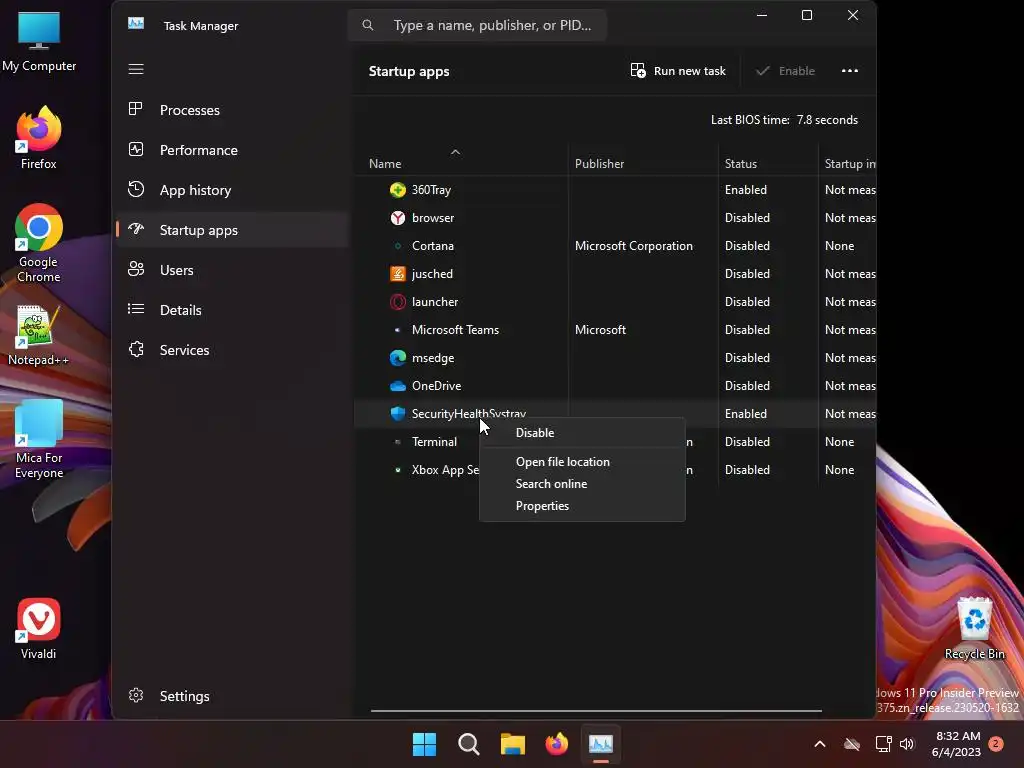Viewport: 1024px width, 768px height.
Task: Click the Mica For Everyone desktop icon
Action: click(x=39, y=440)
